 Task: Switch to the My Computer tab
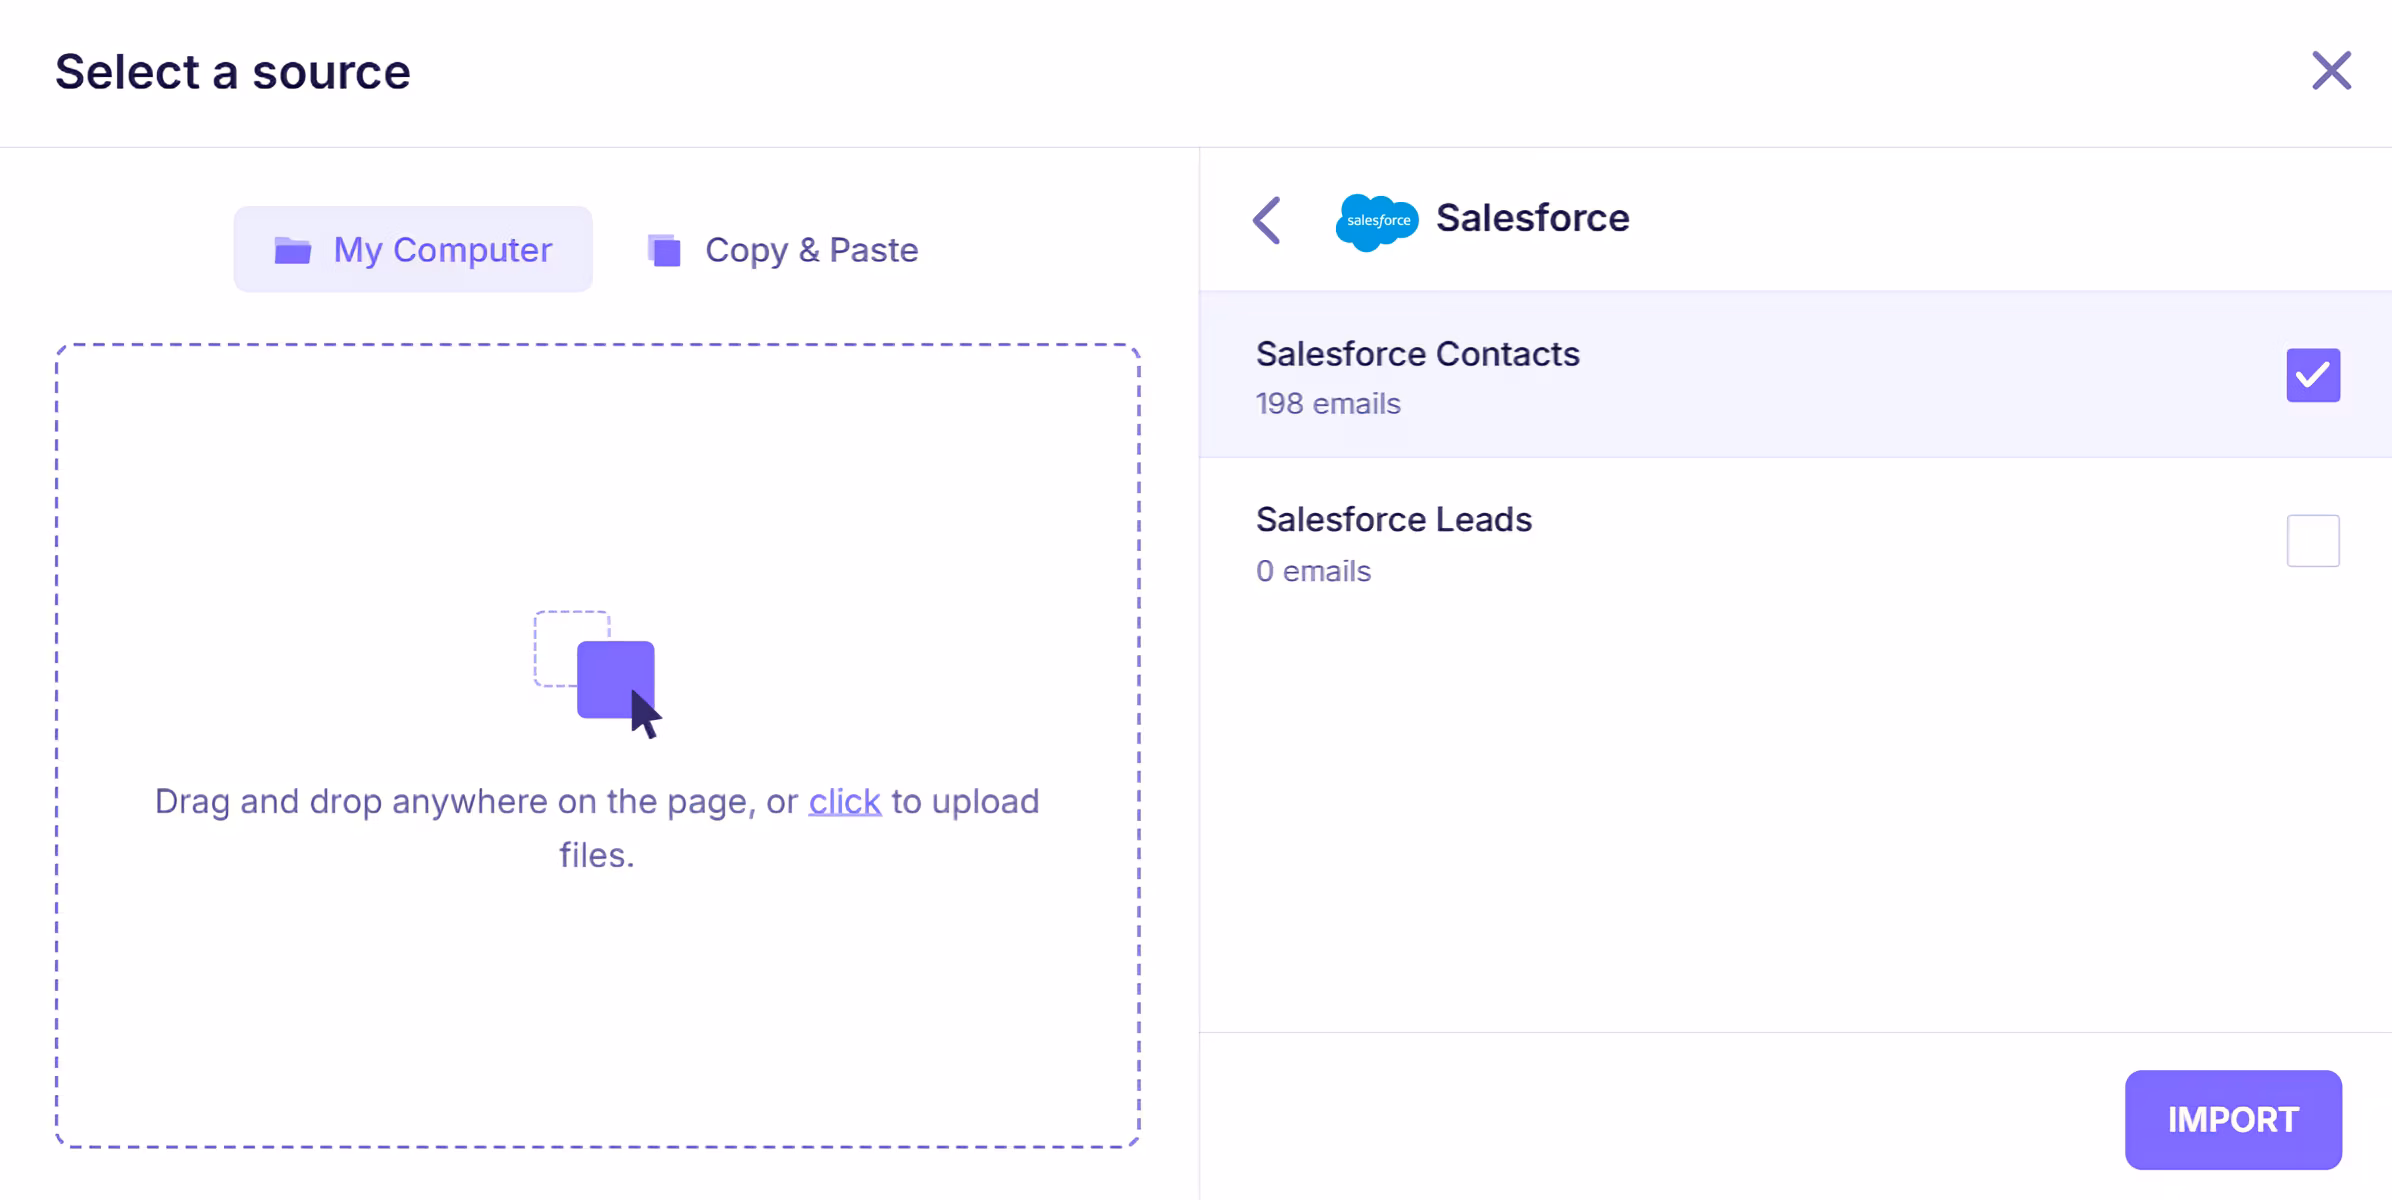(413, 249)
